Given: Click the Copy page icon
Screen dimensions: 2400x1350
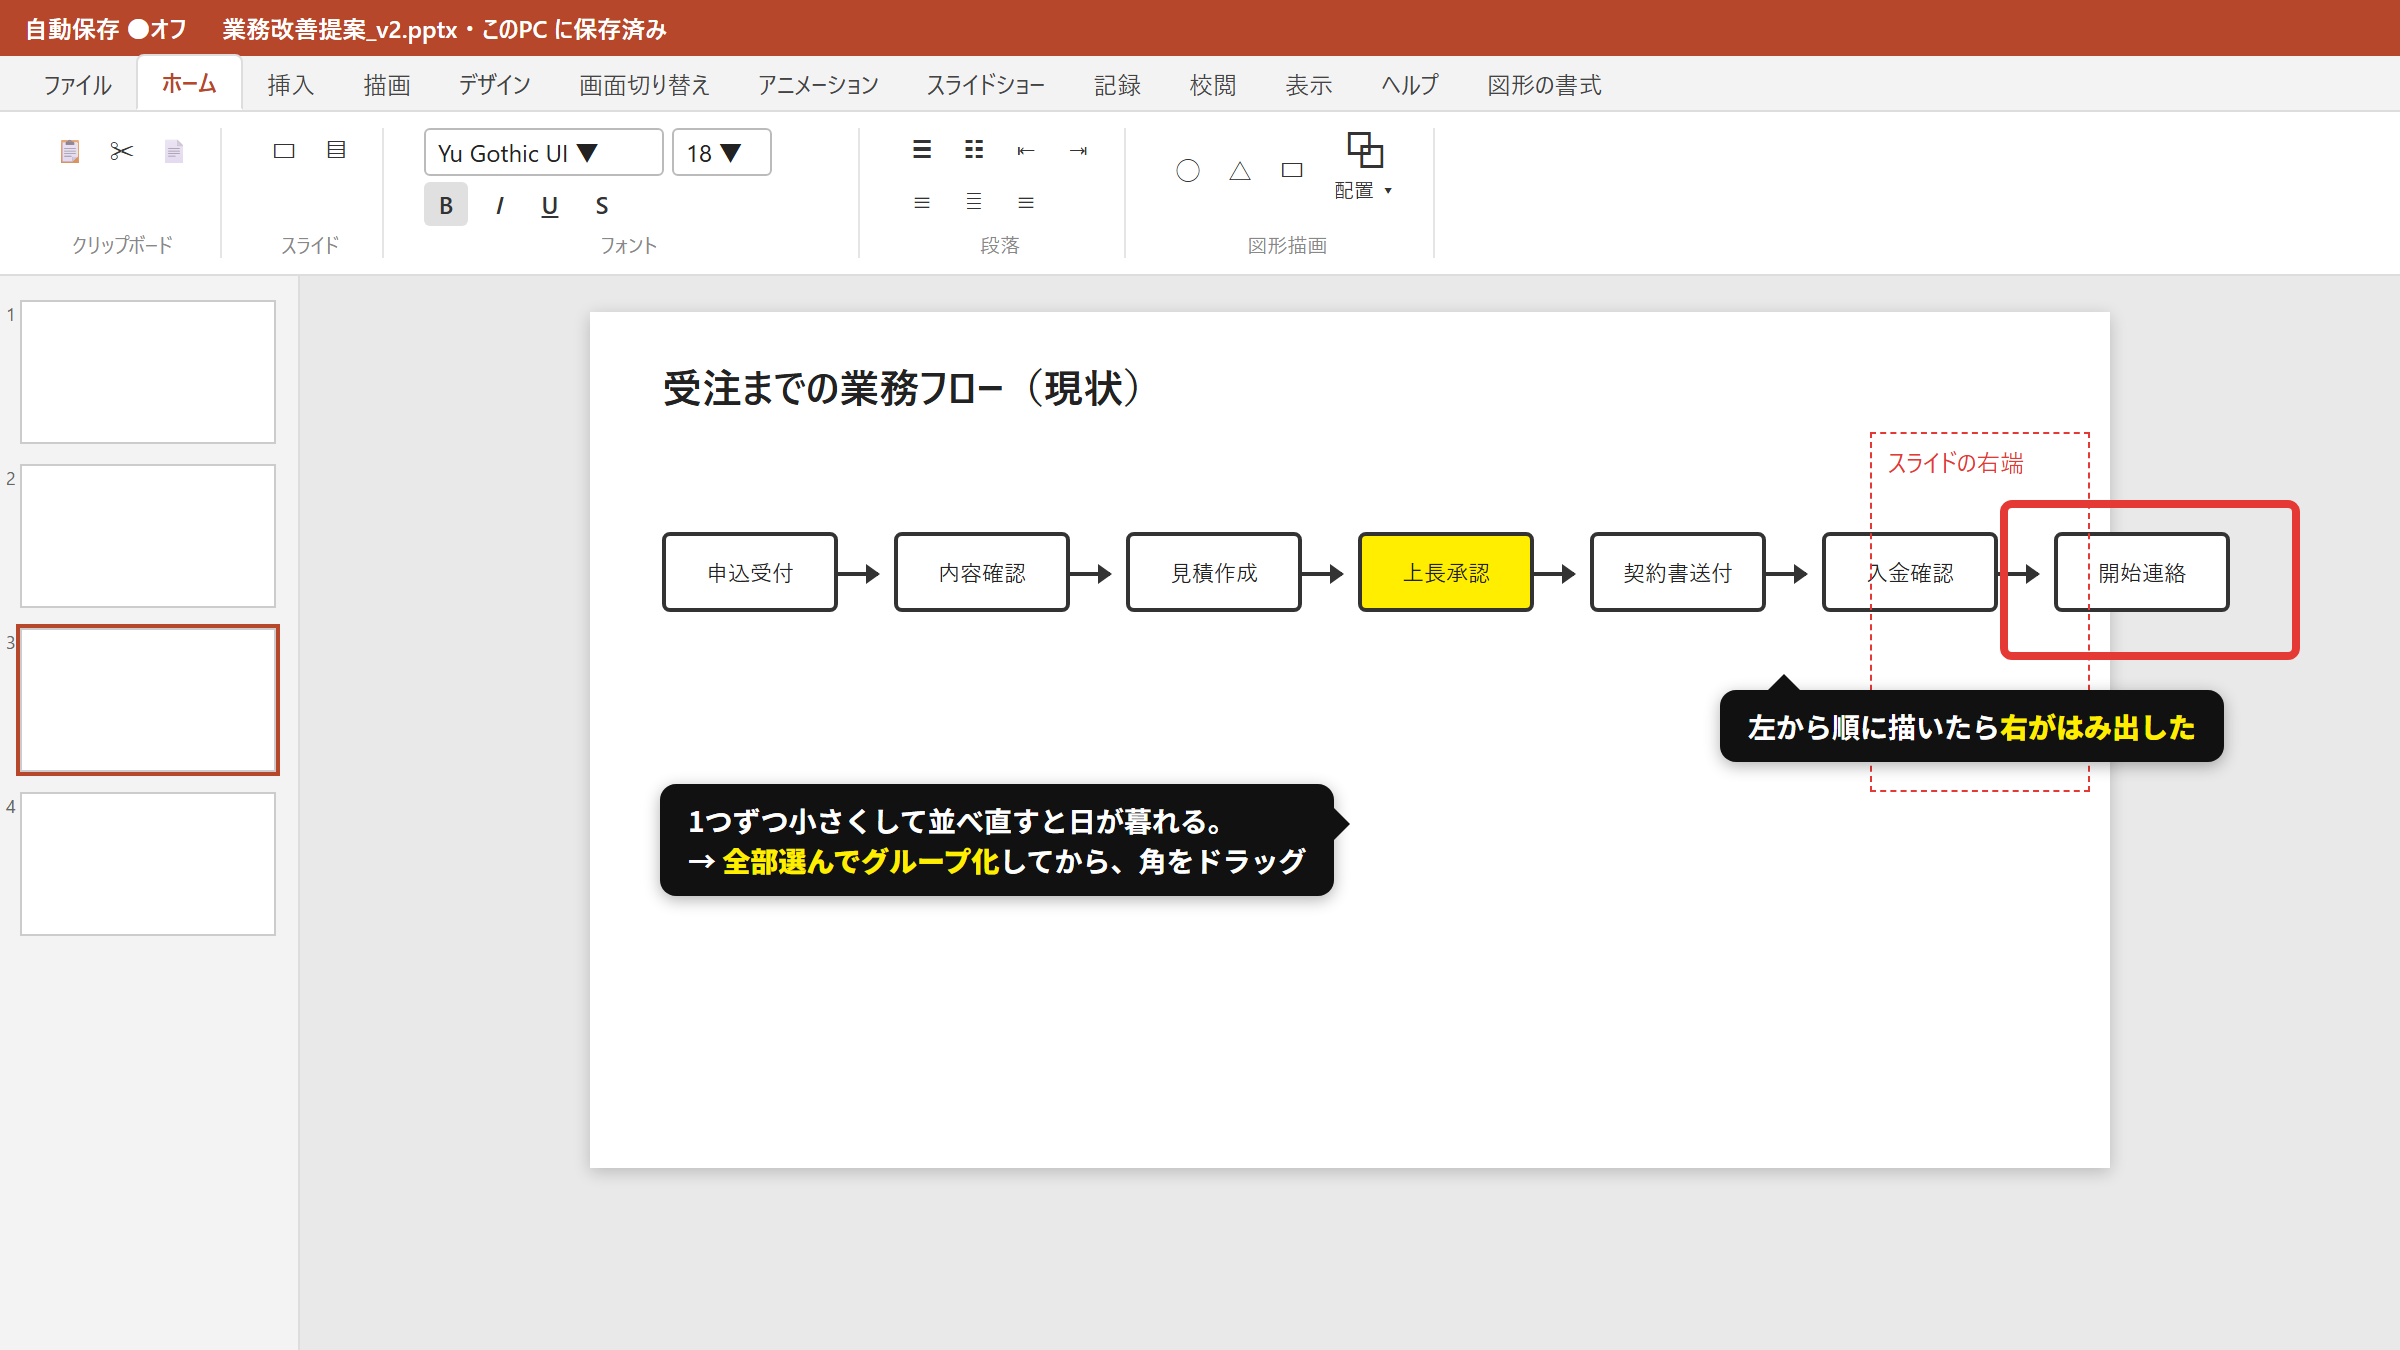Looking at the screenshot, I should click(x=174, y=151).
